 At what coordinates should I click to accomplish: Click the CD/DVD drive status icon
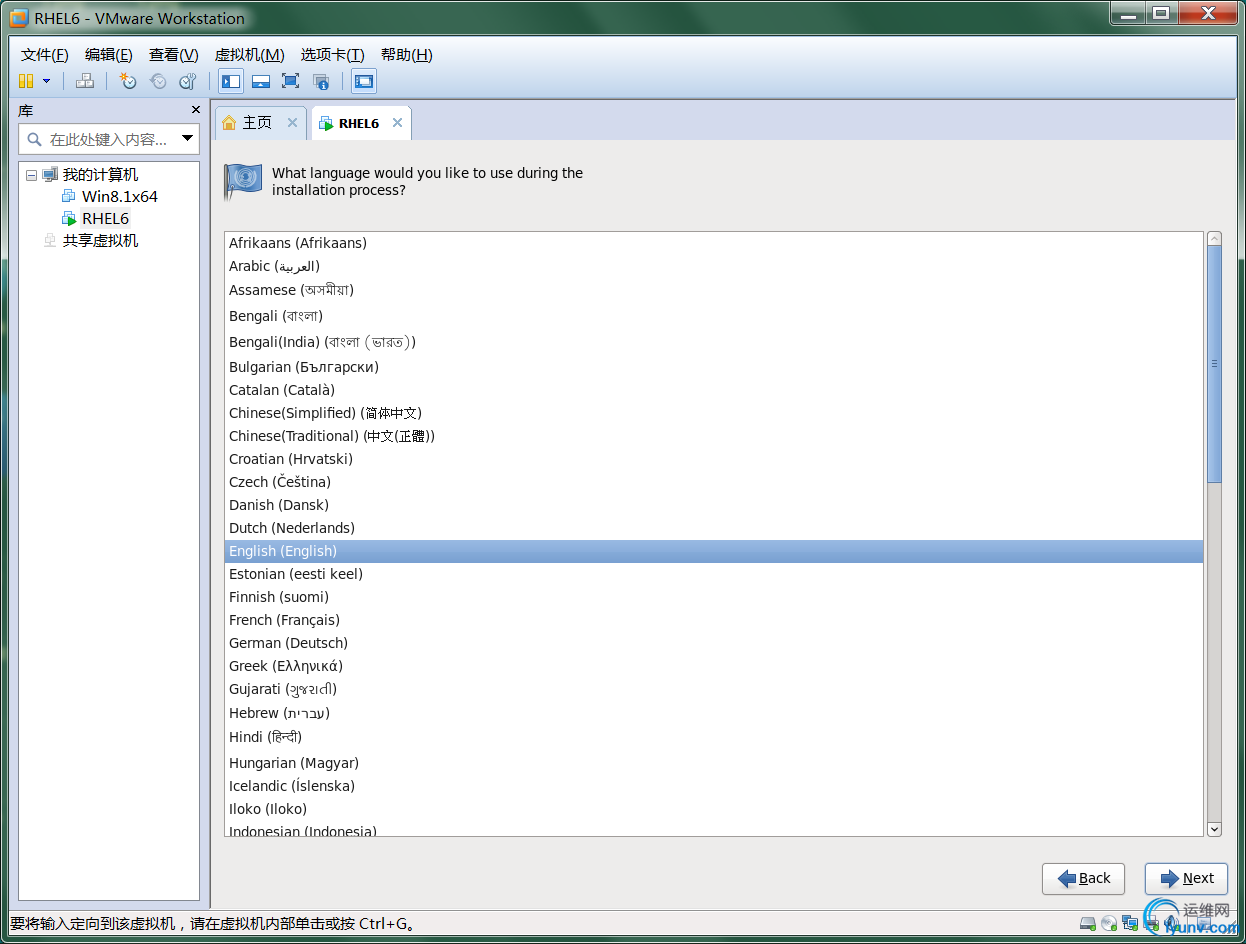click(1109, 923)
